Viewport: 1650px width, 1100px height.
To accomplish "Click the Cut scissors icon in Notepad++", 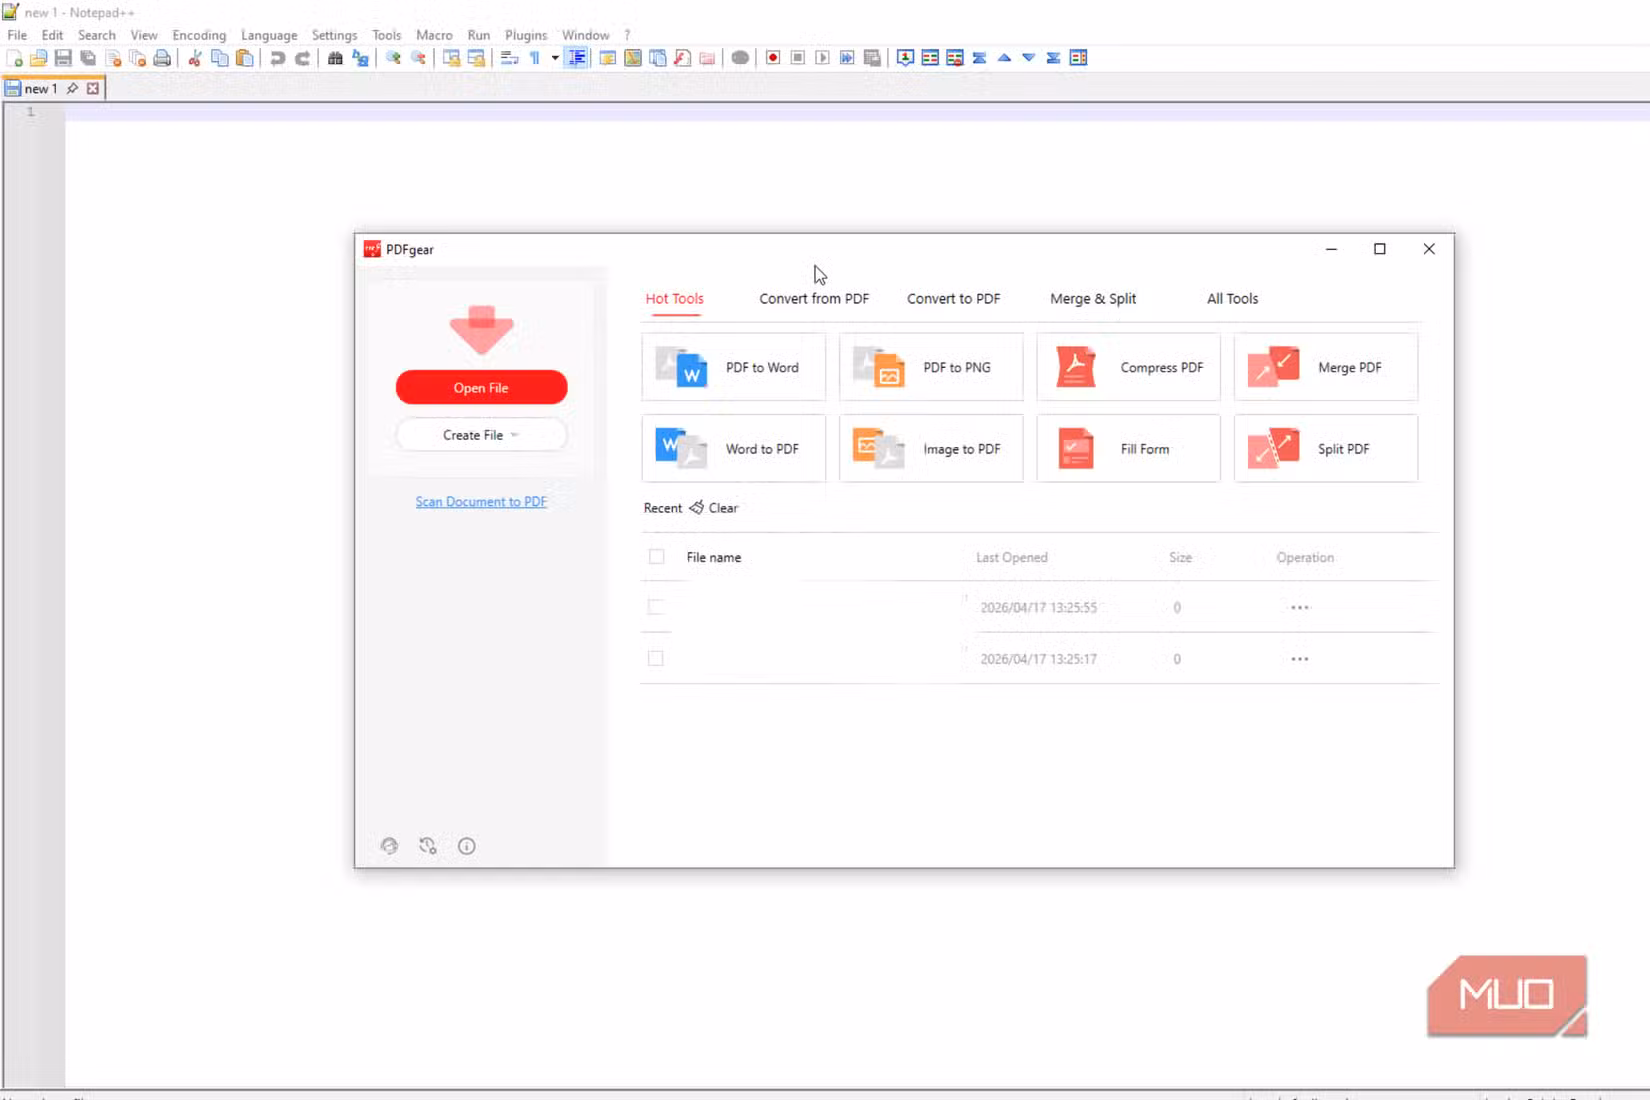I will tap(195, 58).
